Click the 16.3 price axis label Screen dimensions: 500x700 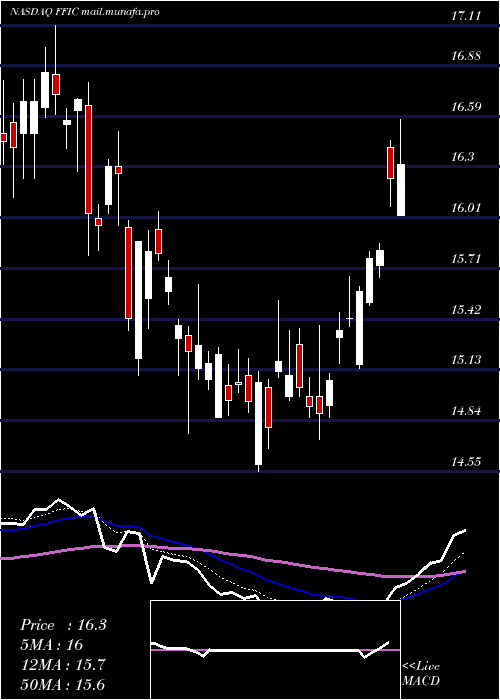462,157
